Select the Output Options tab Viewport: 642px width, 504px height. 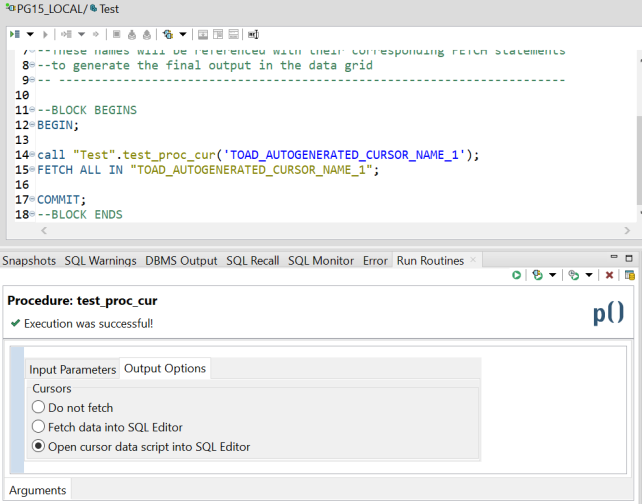pyautogui.click(x=165, y=368)
